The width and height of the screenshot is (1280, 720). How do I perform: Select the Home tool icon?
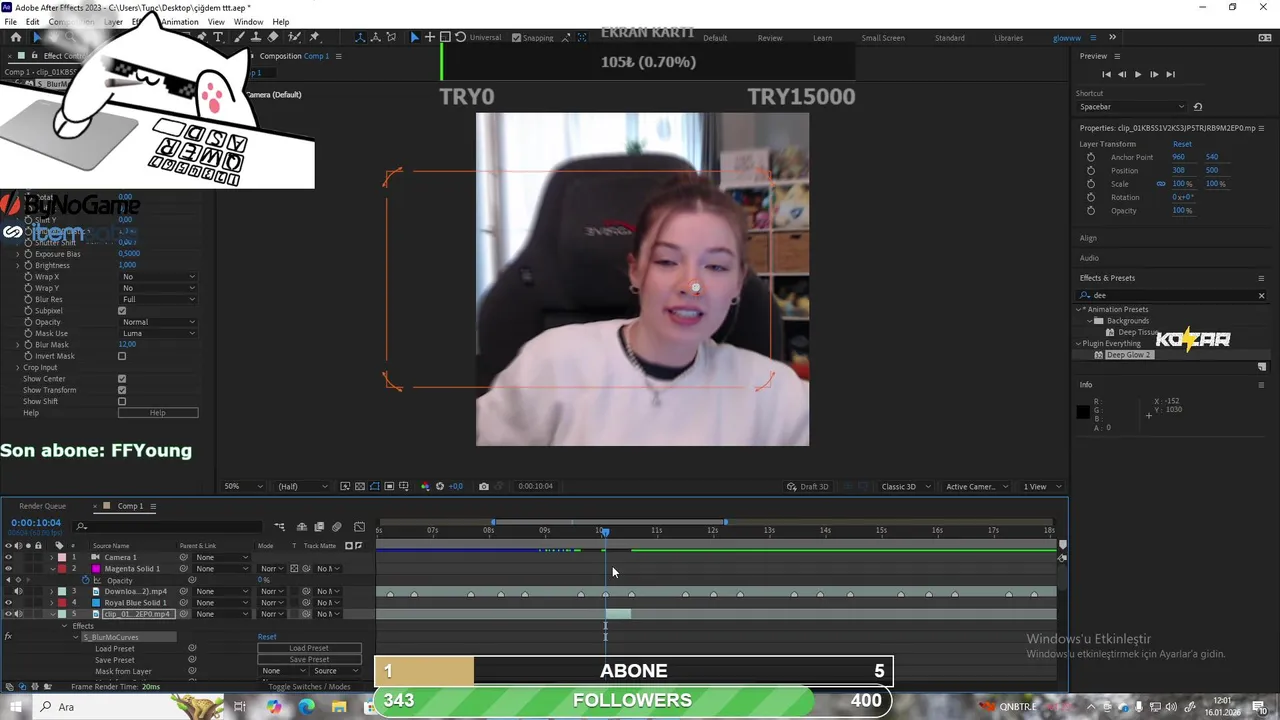point(16,37)
